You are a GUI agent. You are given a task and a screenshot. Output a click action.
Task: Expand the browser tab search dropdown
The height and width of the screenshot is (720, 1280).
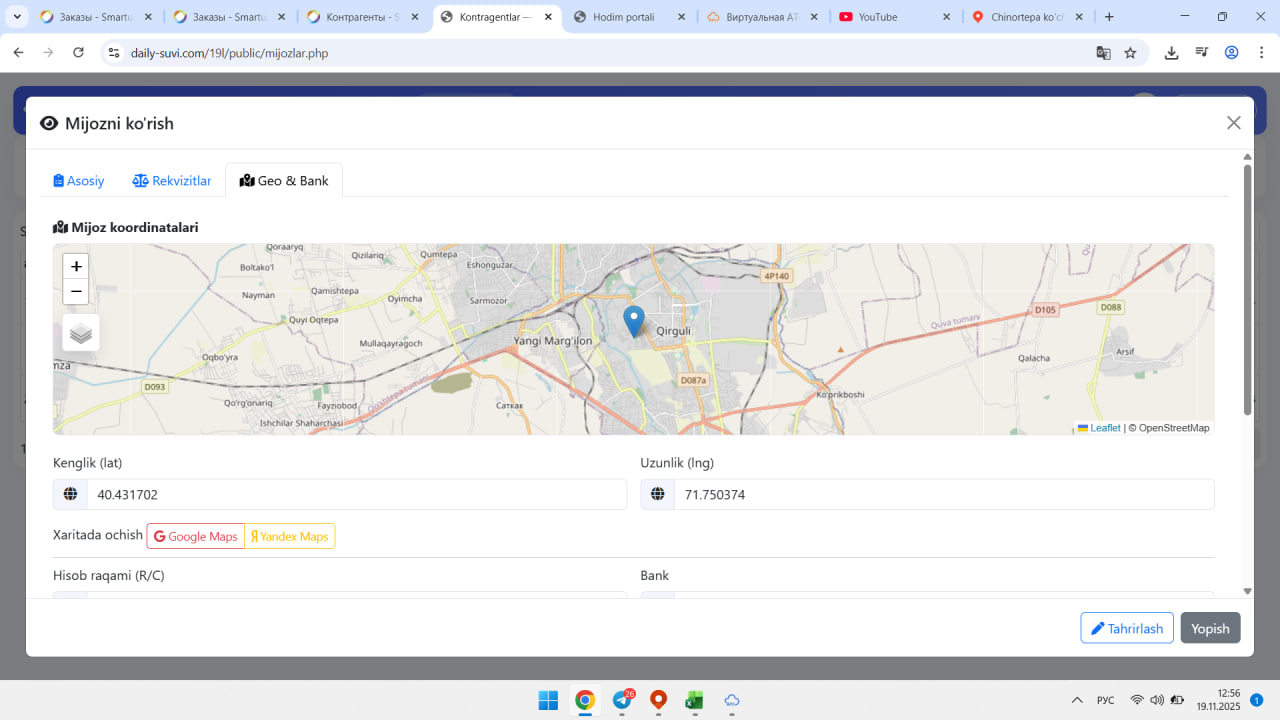coord(17,17)
